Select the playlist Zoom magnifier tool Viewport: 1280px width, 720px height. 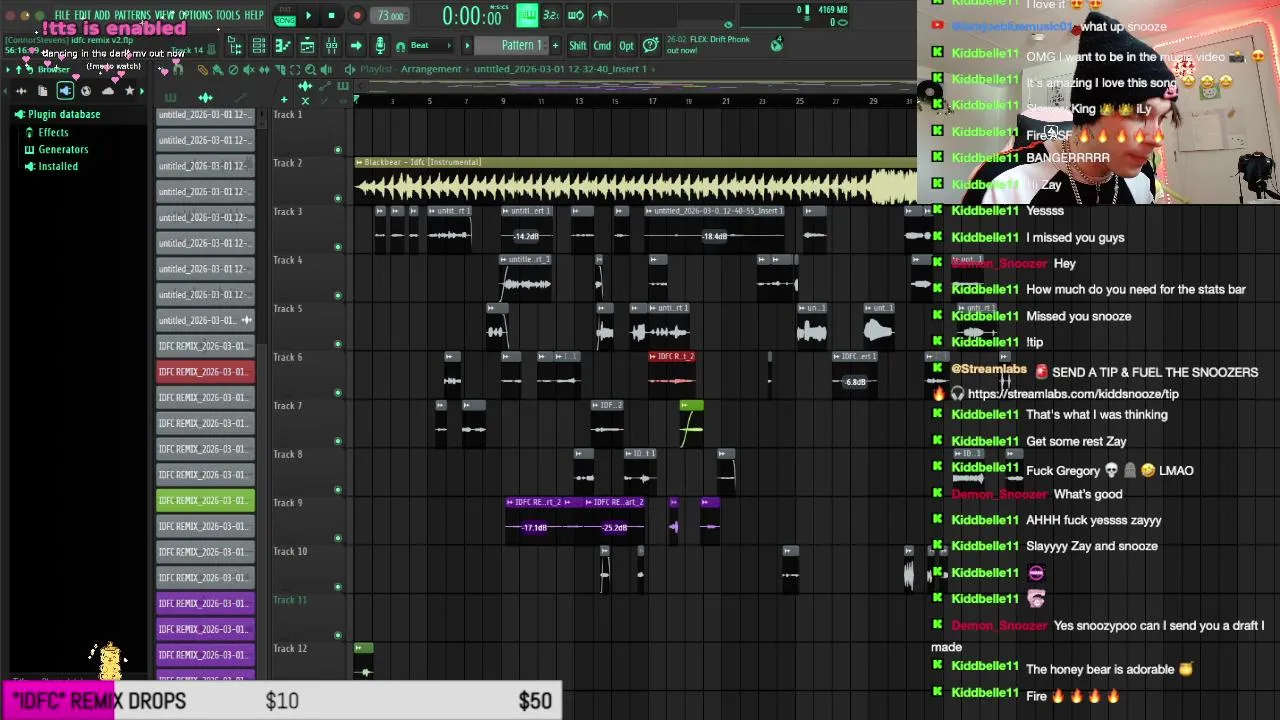tap(310, 70)
